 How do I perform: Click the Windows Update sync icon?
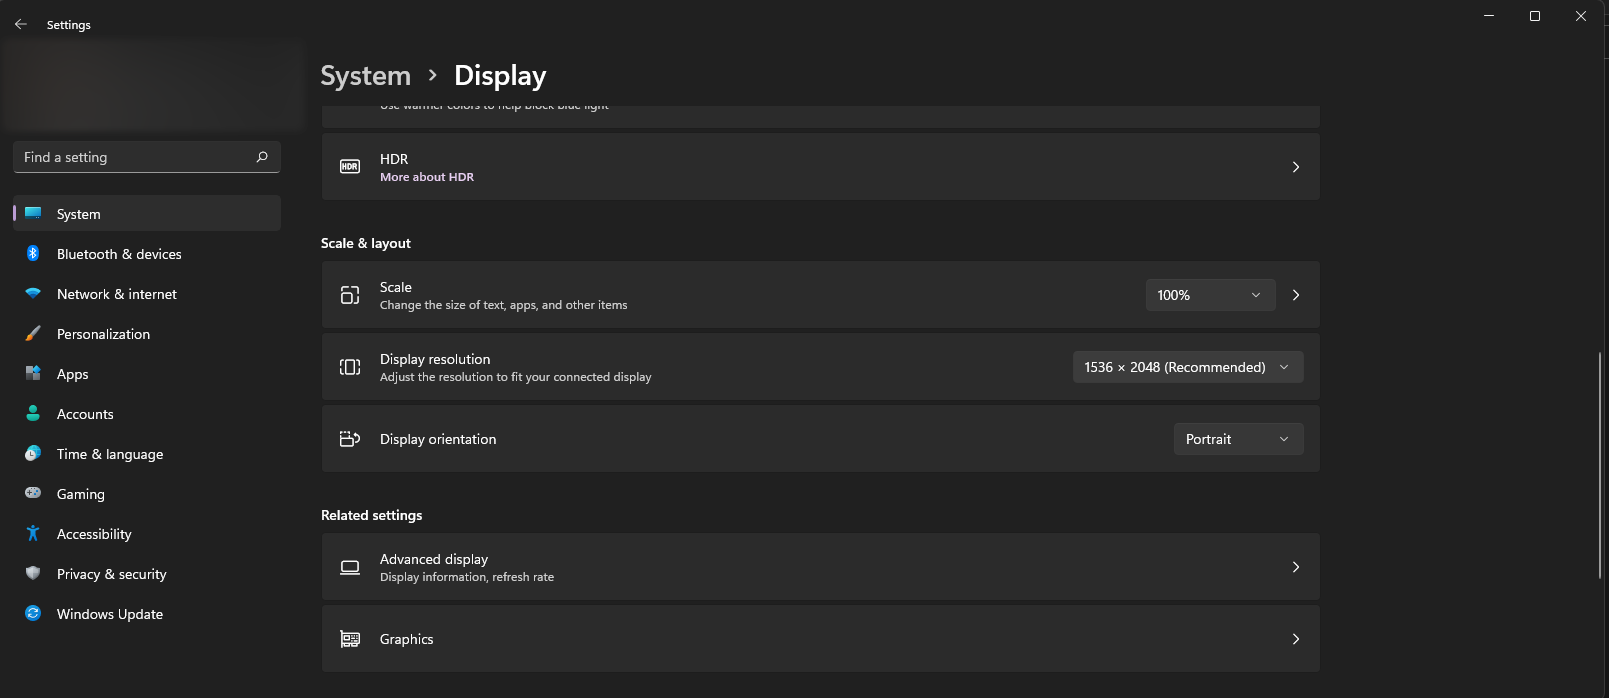point(33,614)
